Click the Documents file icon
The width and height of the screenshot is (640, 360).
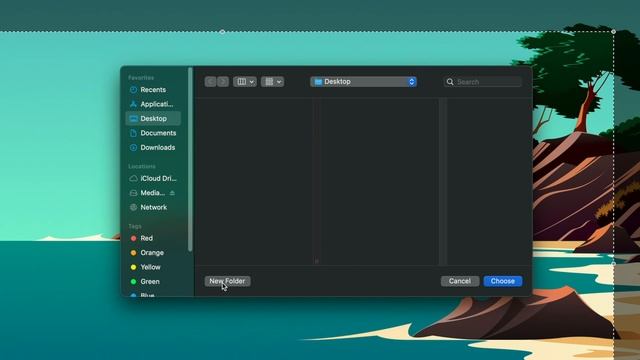(133, 133)
